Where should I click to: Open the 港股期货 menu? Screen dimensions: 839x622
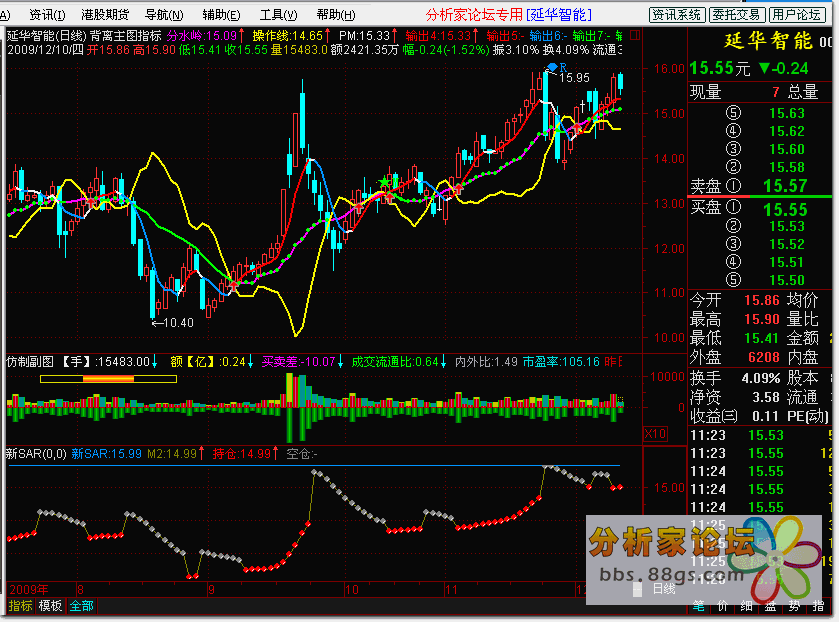[x=105, y=14]
